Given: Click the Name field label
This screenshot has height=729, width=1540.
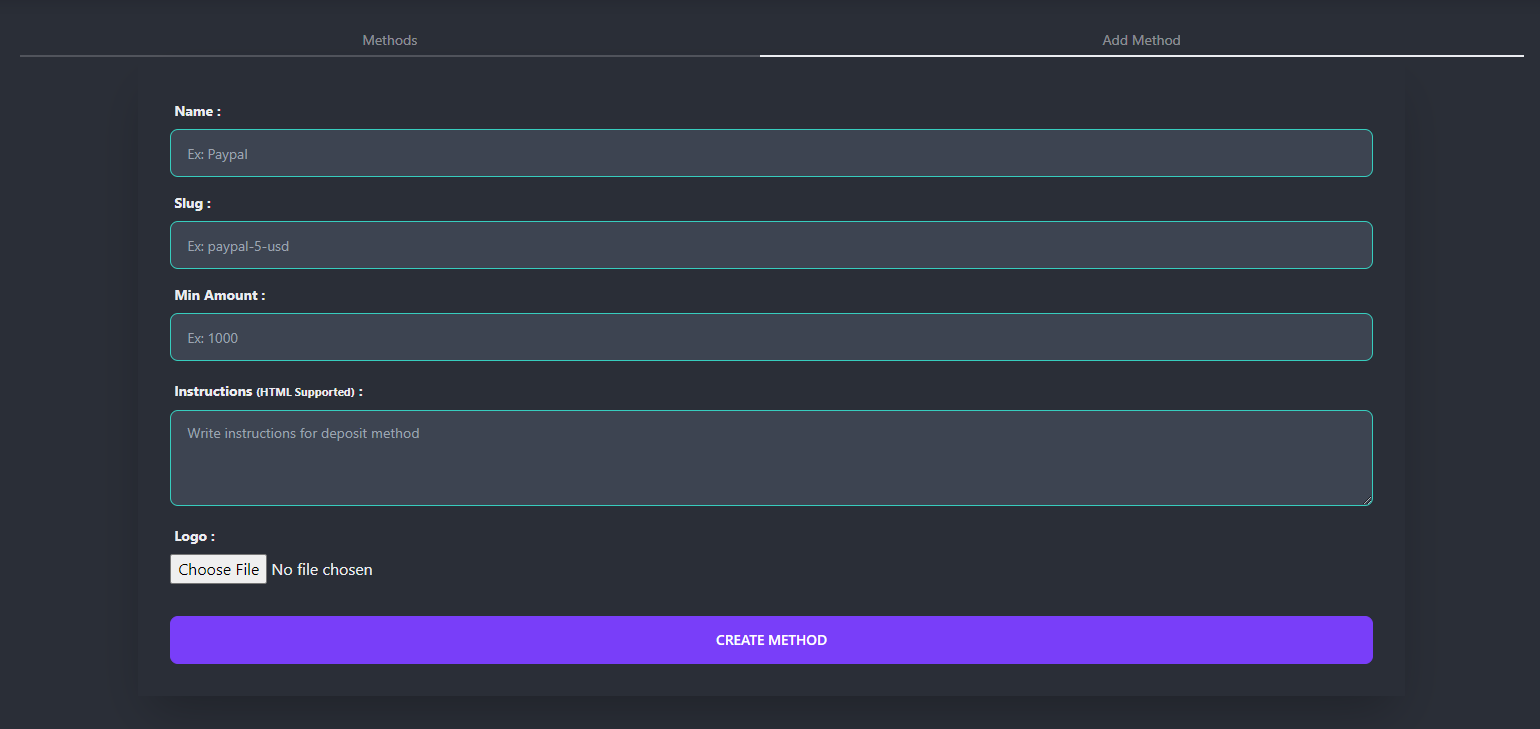Looking at the screenshot, I should pos(196,111).
